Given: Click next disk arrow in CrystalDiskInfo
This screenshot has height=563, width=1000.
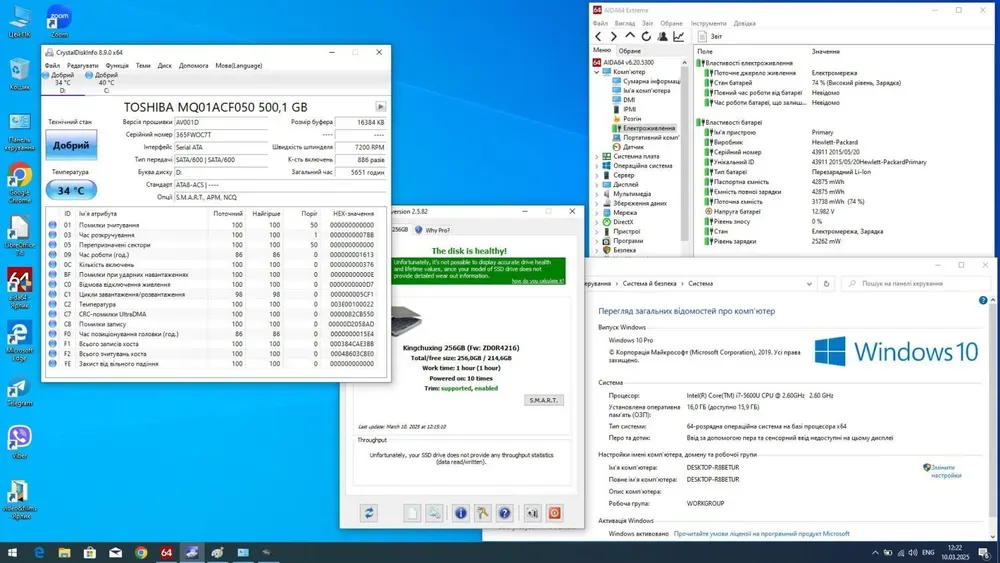Looking at the screenshot, I should click(x=380, y=107).
